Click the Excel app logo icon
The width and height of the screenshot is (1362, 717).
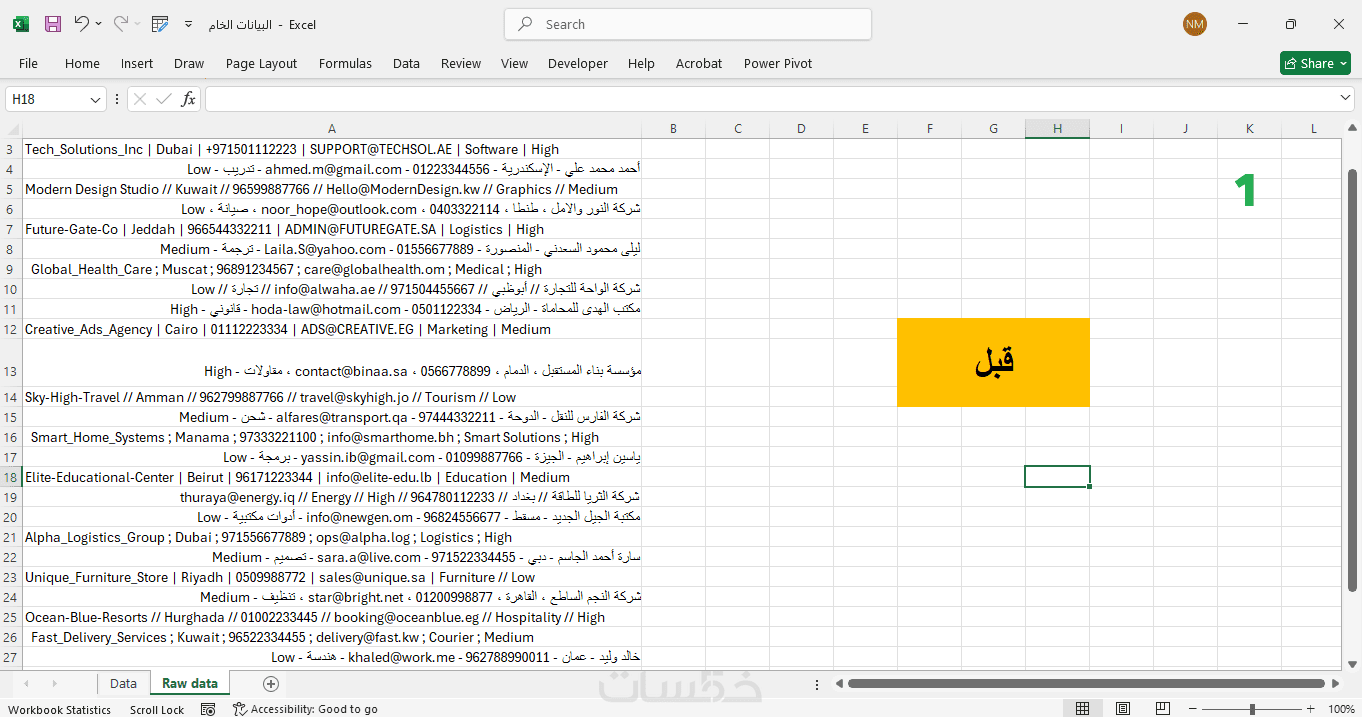coord(21,24)
